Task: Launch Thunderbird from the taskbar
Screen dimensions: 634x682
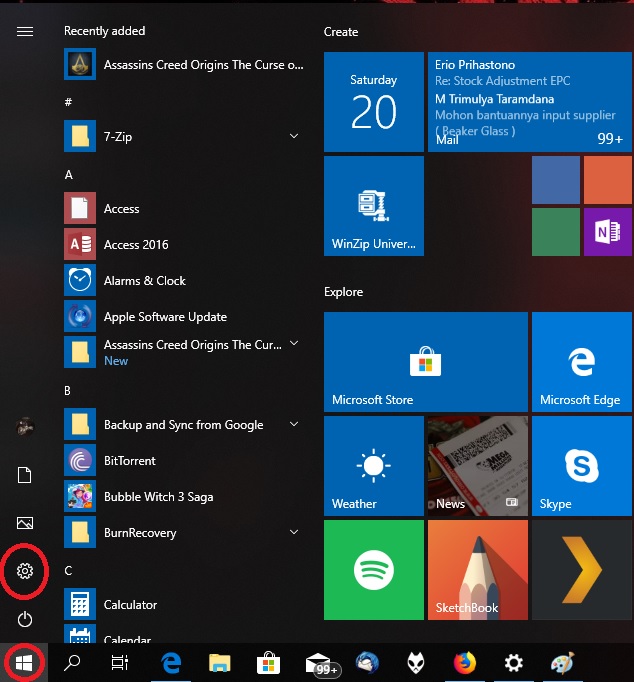Action: (367, 663)
